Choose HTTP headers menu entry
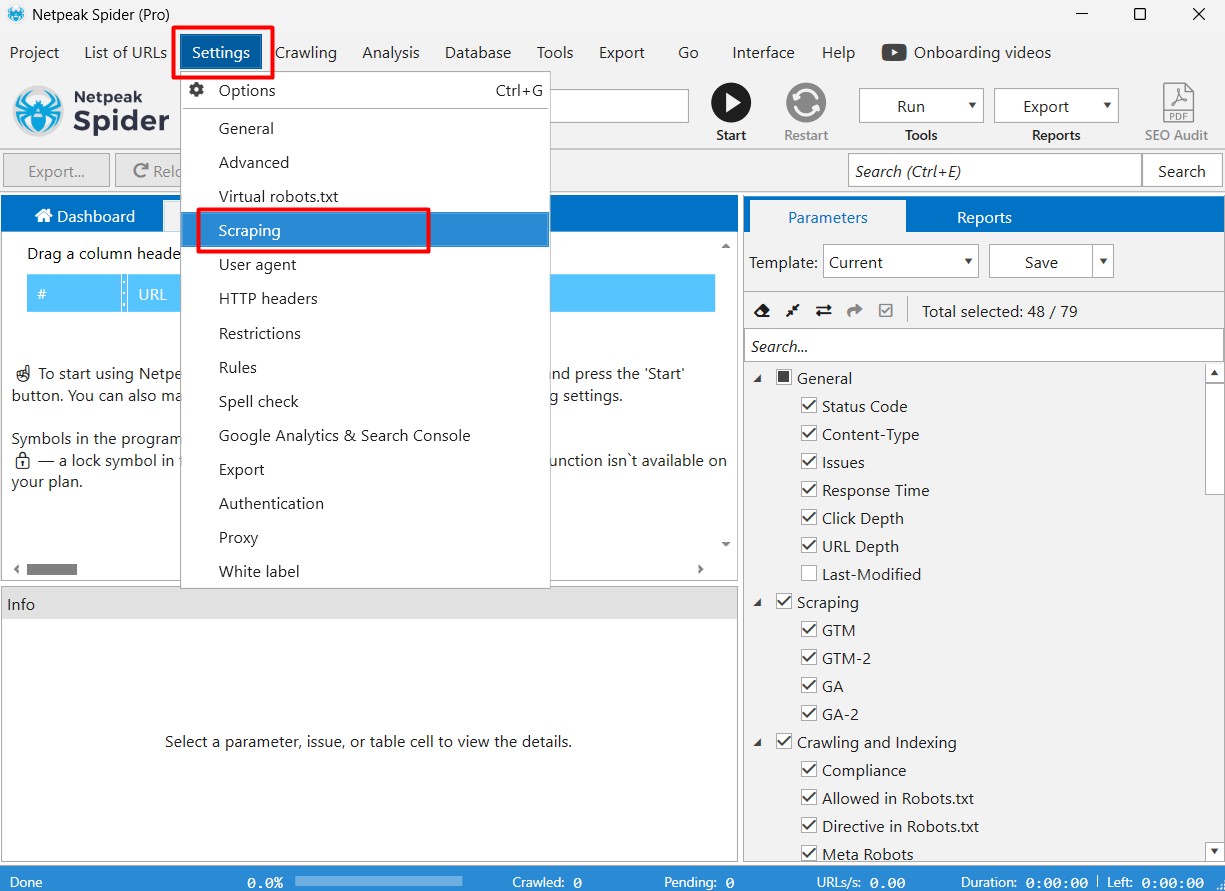 (x=365, y=298)
